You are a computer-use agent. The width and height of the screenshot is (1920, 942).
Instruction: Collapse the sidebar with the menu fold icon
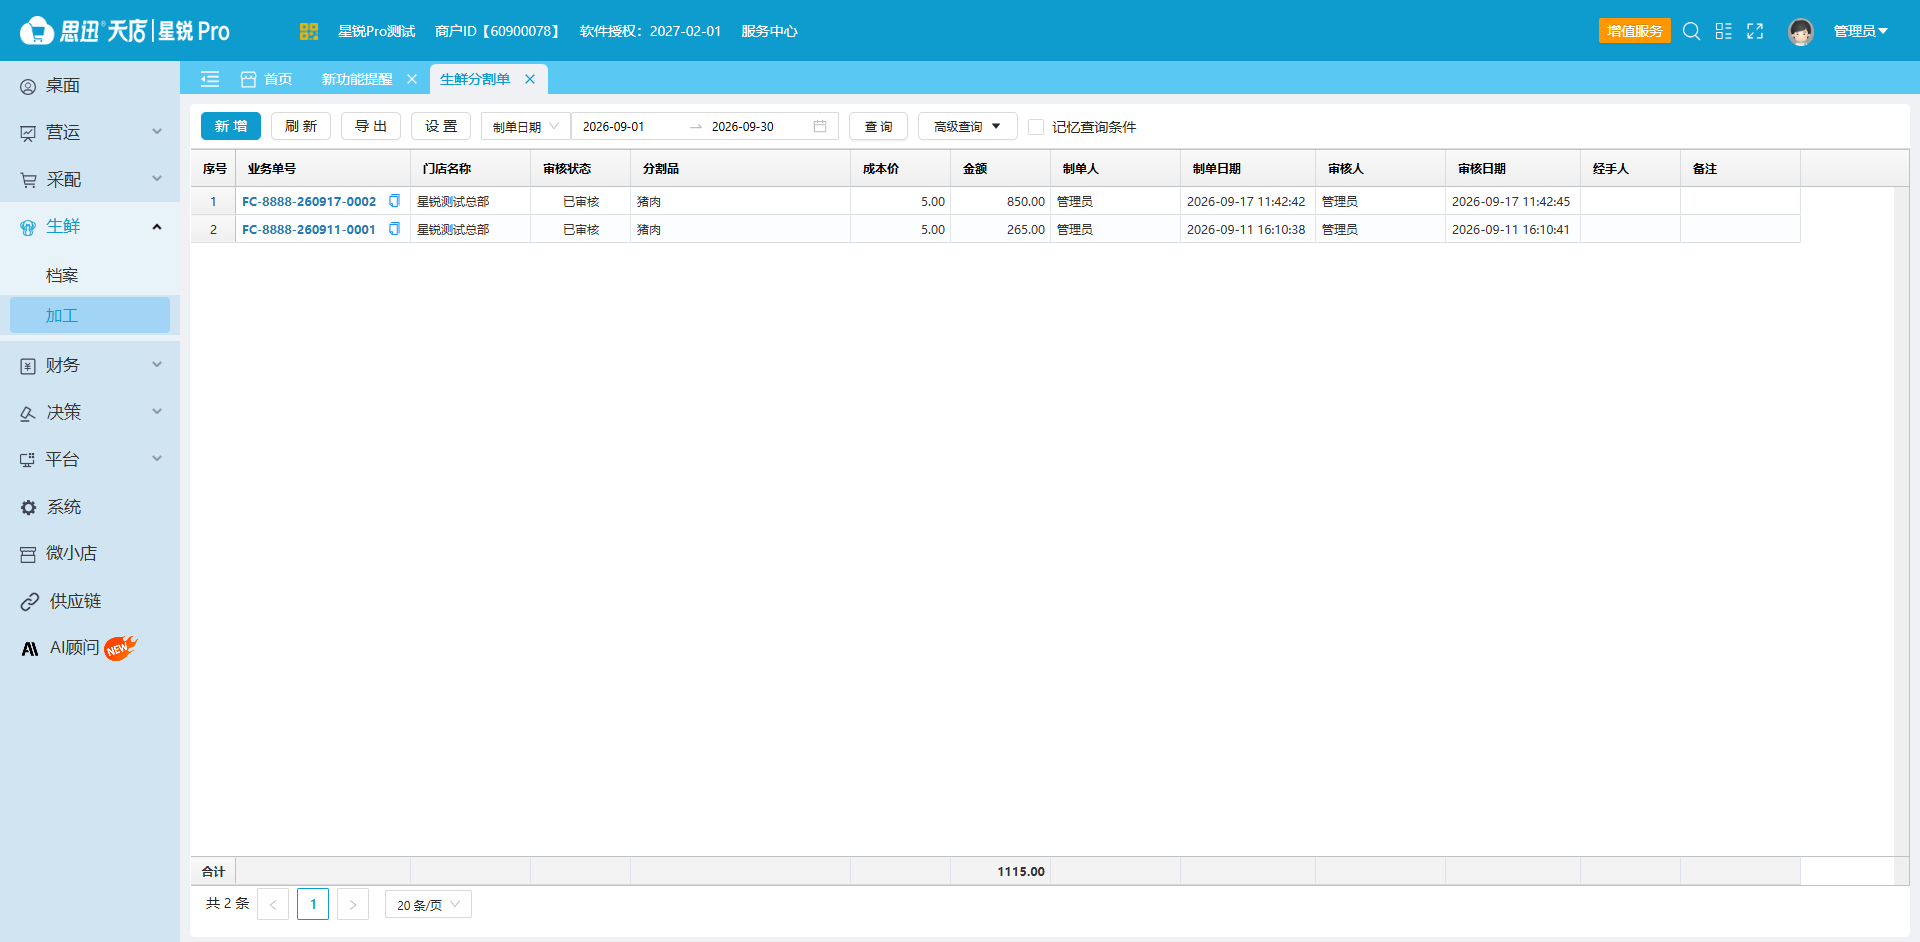click(x=210, y=79)
